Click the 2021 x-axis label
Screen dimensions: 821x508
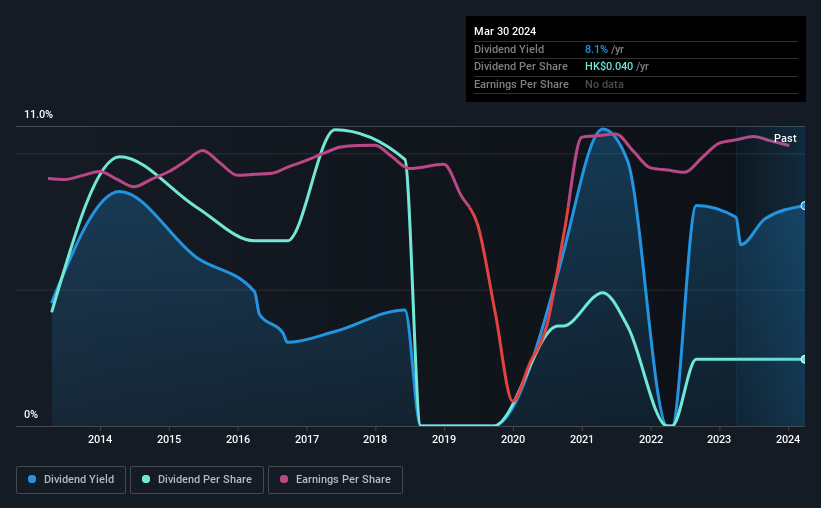582,439
